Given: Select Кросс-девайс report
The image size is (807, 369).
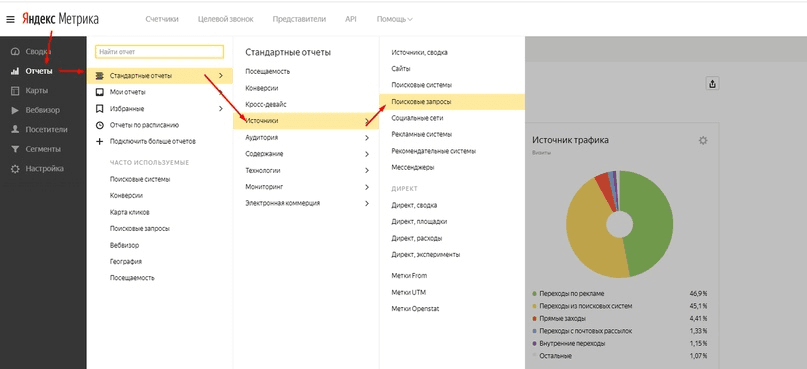Looking at the screenshot, I should pos(266,104).
